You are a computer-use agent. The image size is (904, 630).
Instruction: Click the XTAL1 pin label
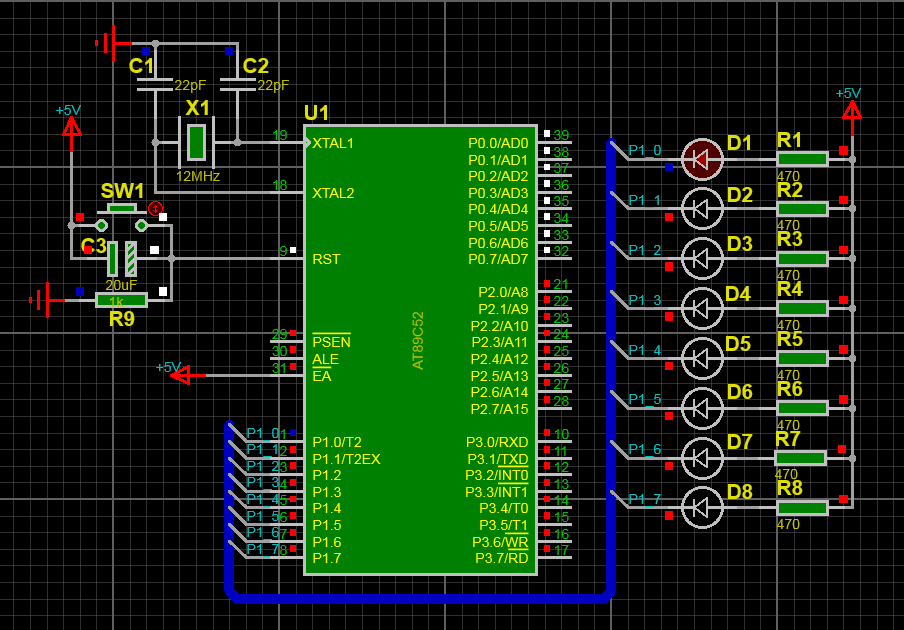(333, 144)
